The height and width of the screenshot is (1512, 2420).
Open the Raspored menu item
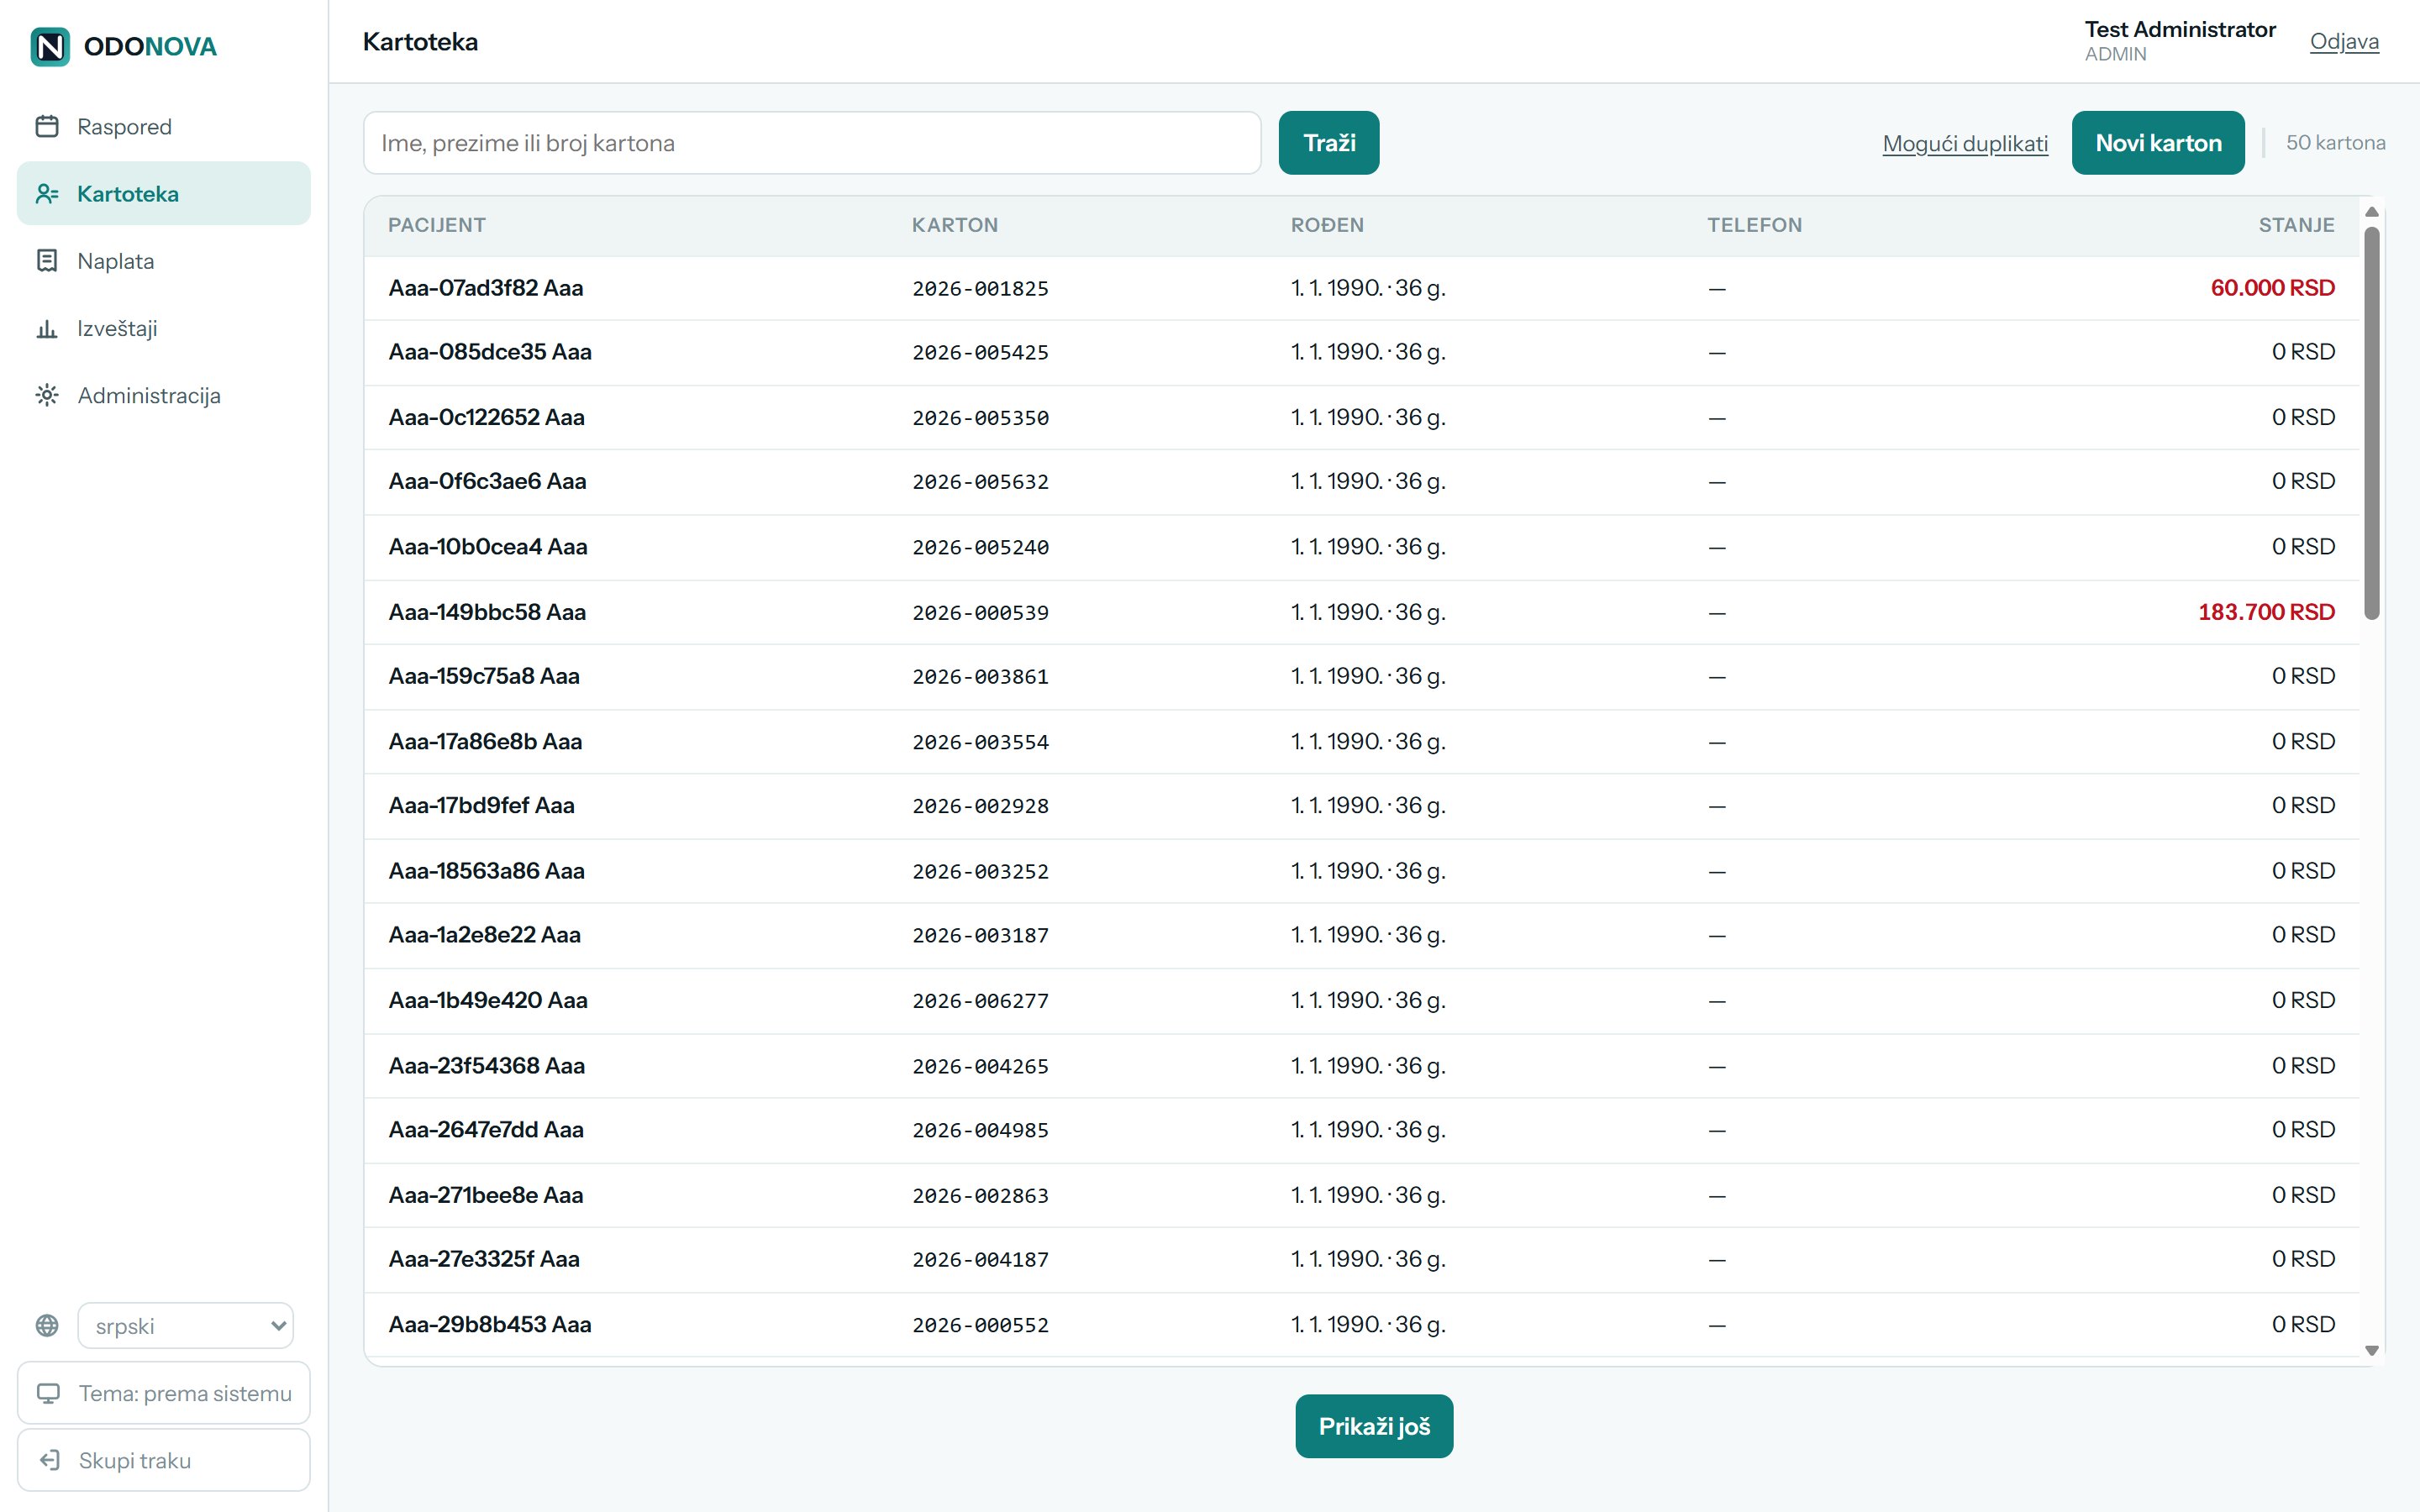point(164,126)
